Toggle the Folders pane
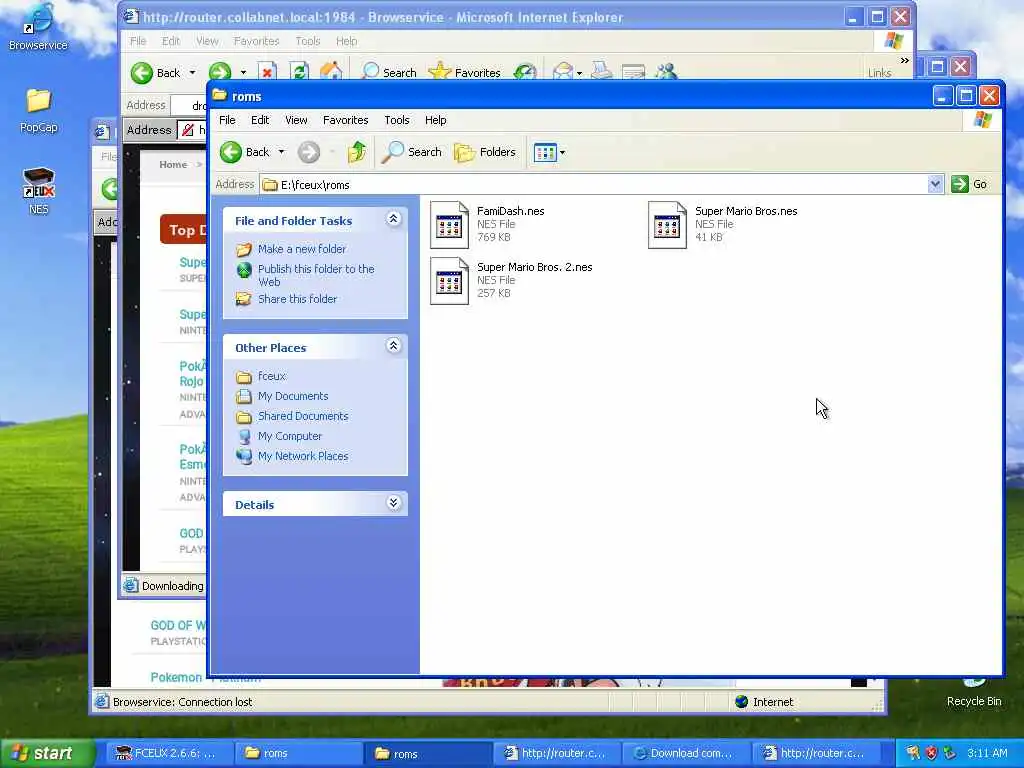 [485, 152]
